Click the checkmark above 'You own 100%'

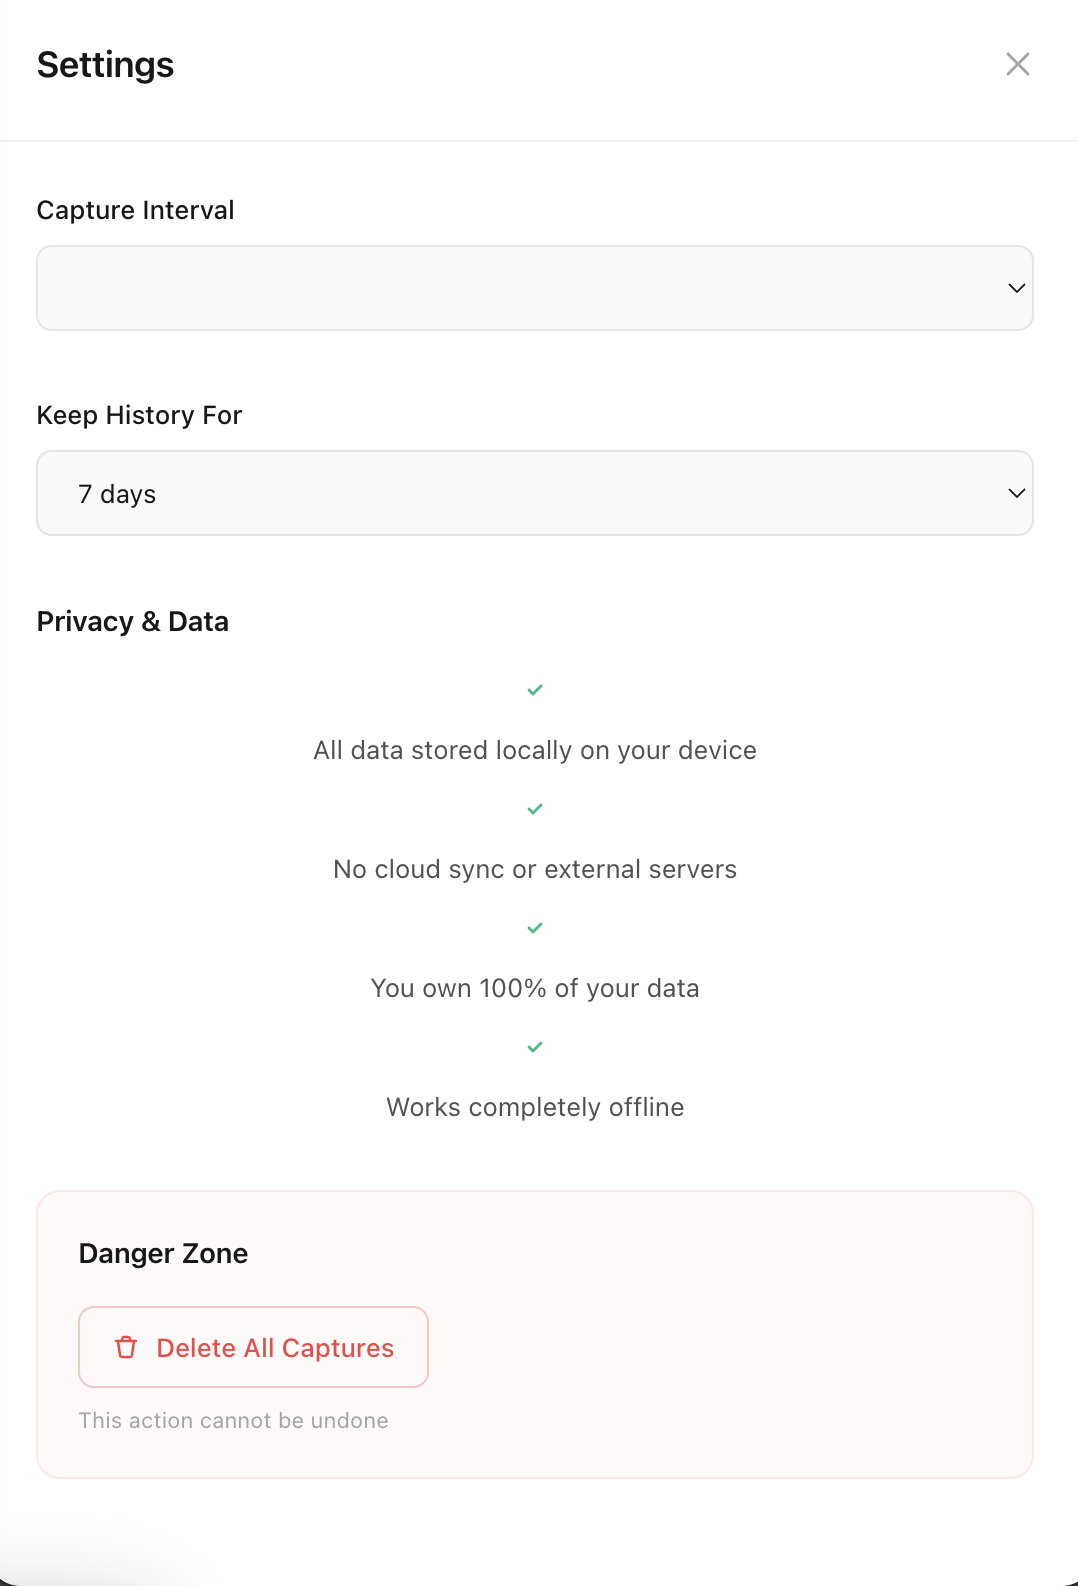point(535,928)
